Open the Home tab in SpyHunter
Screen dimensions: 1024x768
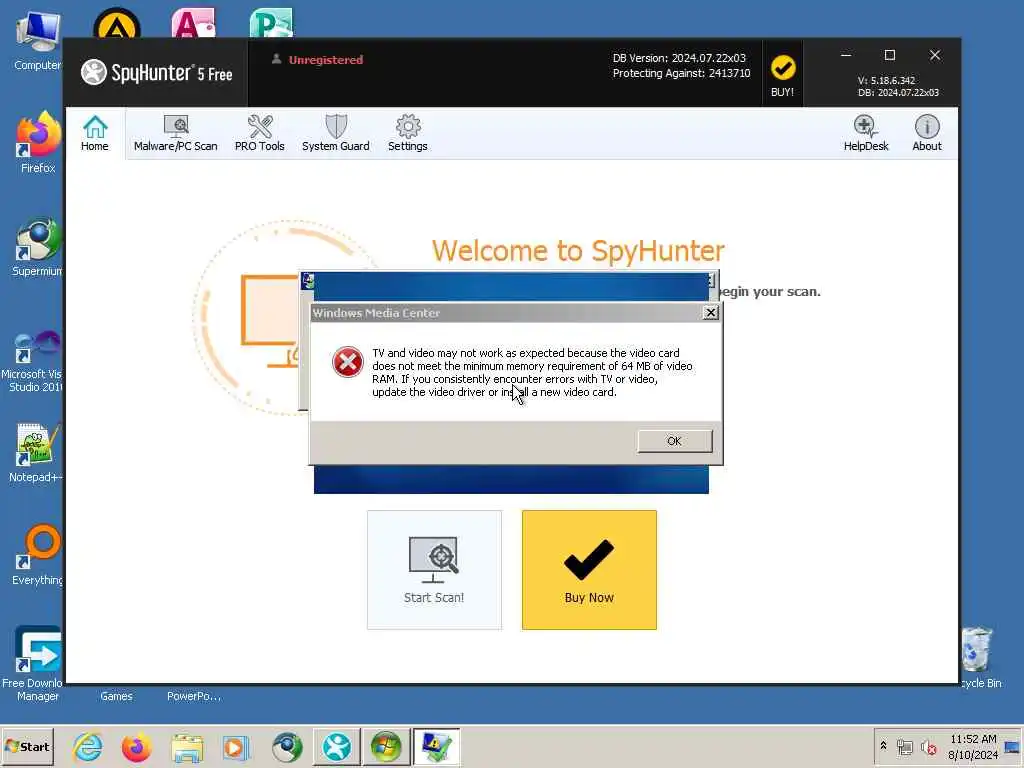pos(95,133)
